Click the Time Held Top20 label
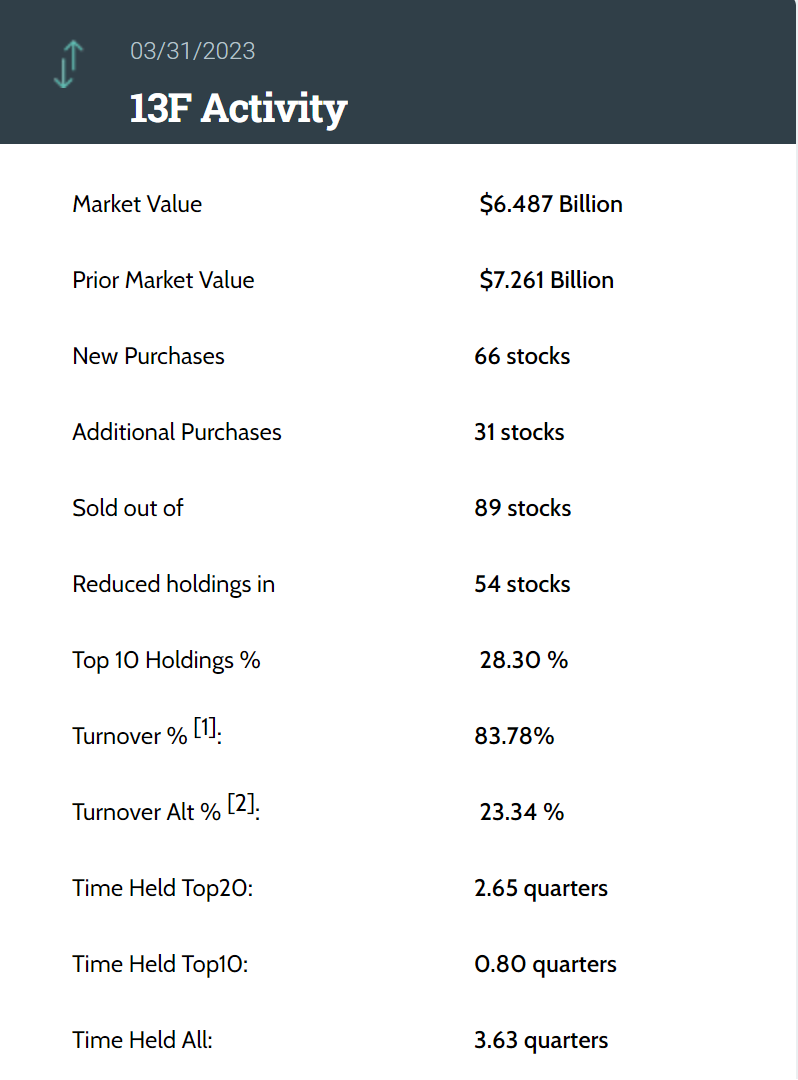This screenshot has width=798, height=1080. [162, 888]
